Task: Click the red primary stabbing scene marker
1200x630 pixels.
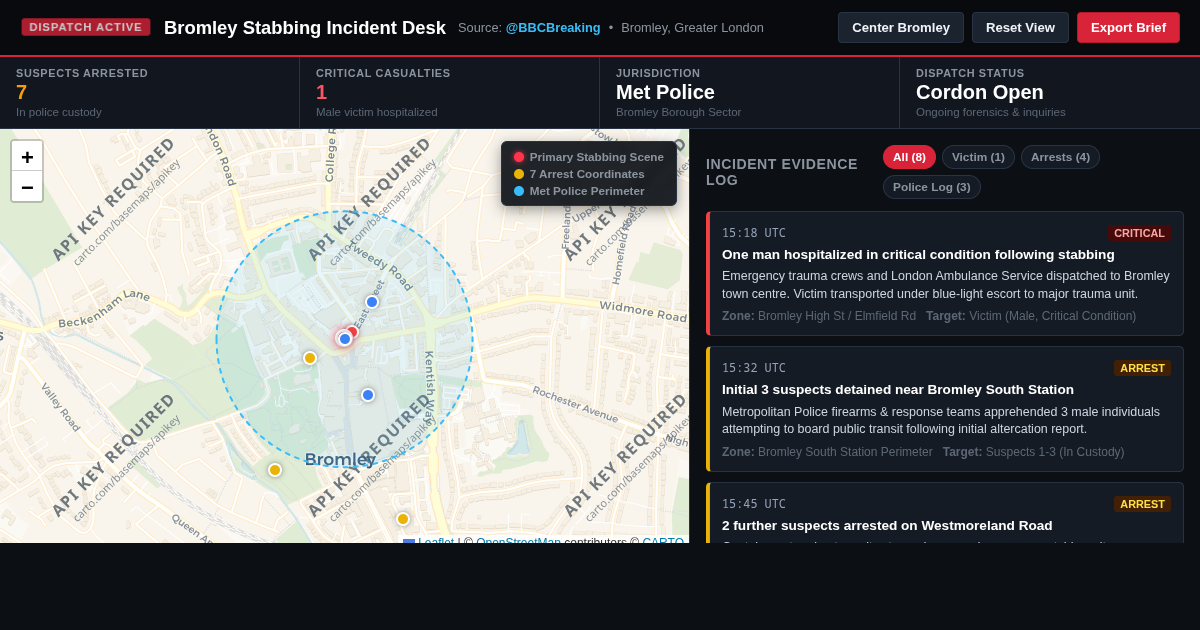Action: click(x=352, y=332)
